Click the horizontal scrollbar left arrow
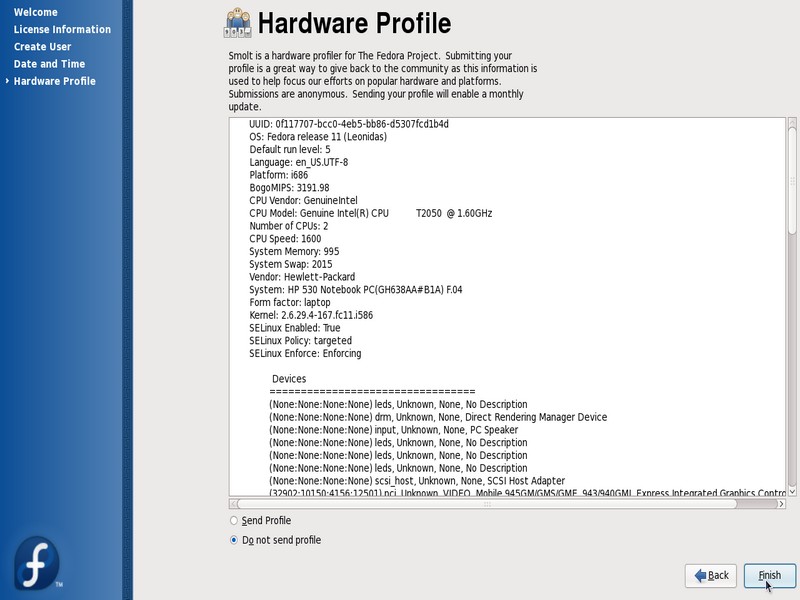 click(234, 503)
